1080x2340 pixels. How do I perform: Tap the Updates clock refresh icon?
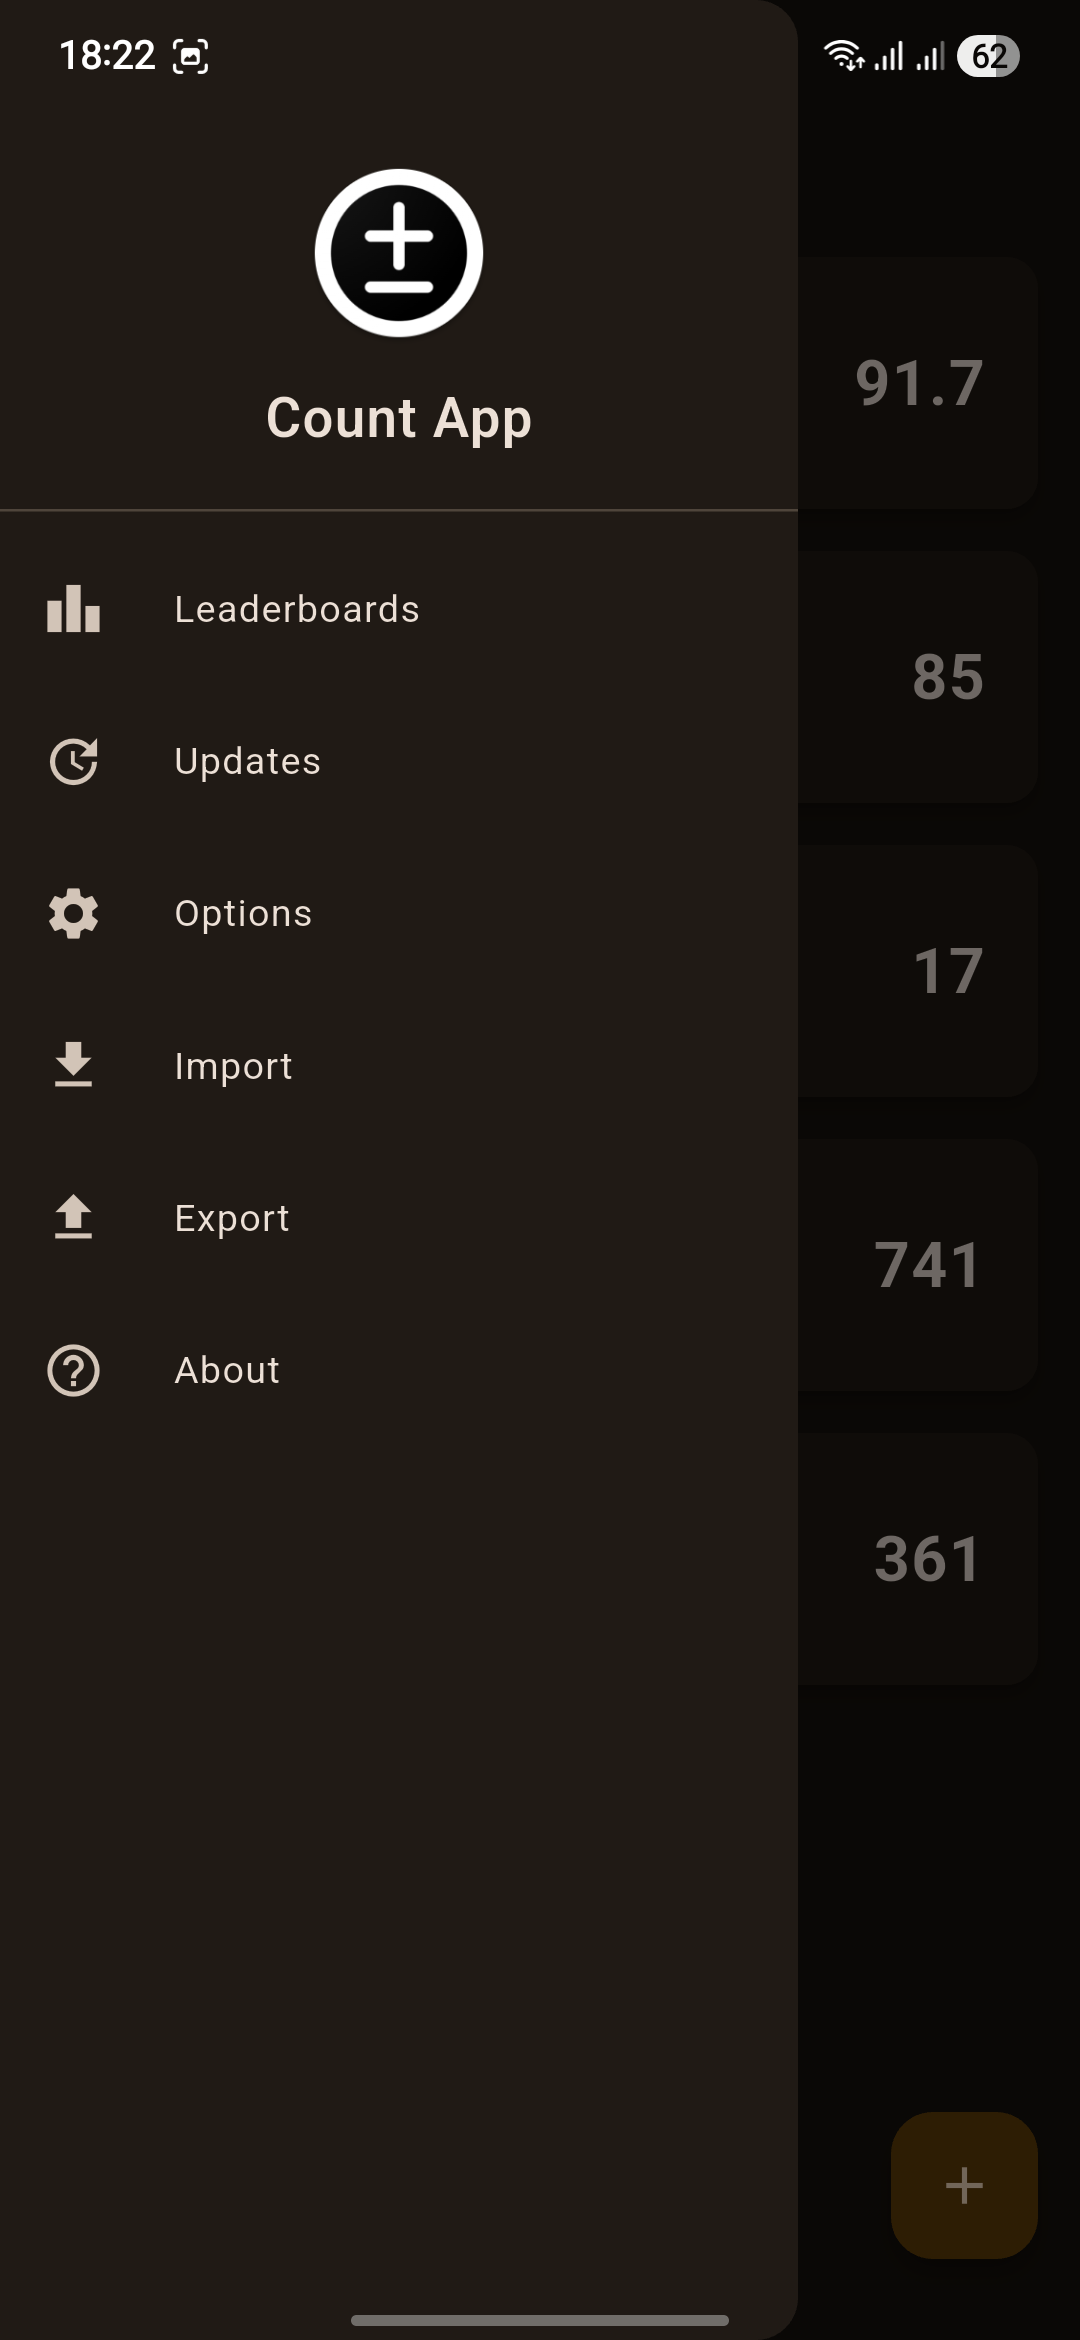[73, 762]
